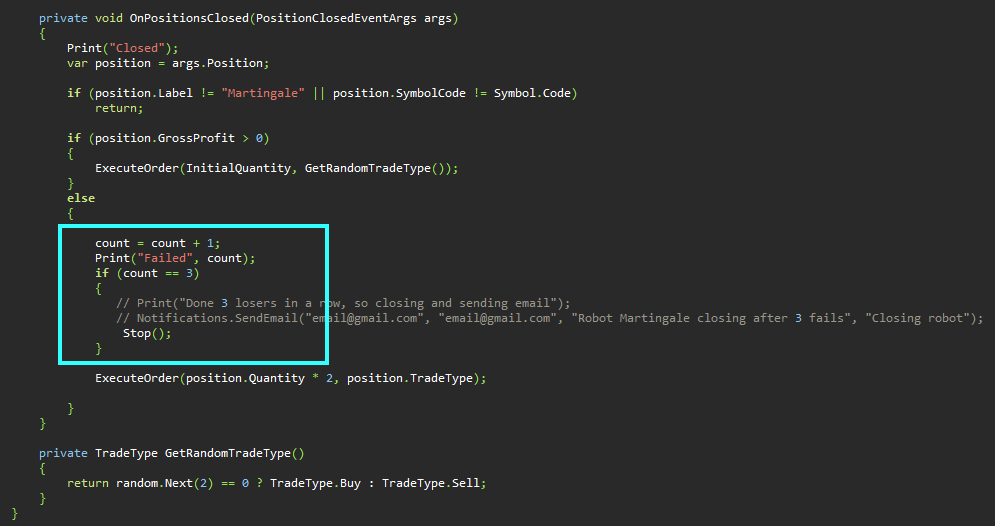Click TradeType.Buy in the ternary expression
The image size is (995, 526).
pos(315,483)
